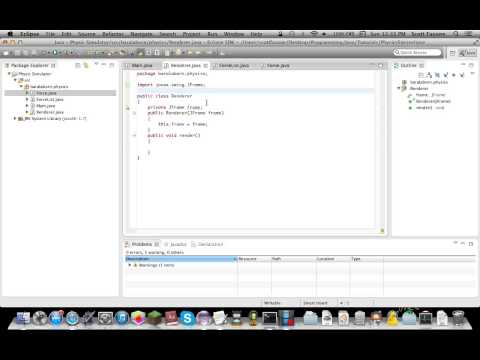Collapse all in Package Explorer toolbar

(x=78, y=65)
